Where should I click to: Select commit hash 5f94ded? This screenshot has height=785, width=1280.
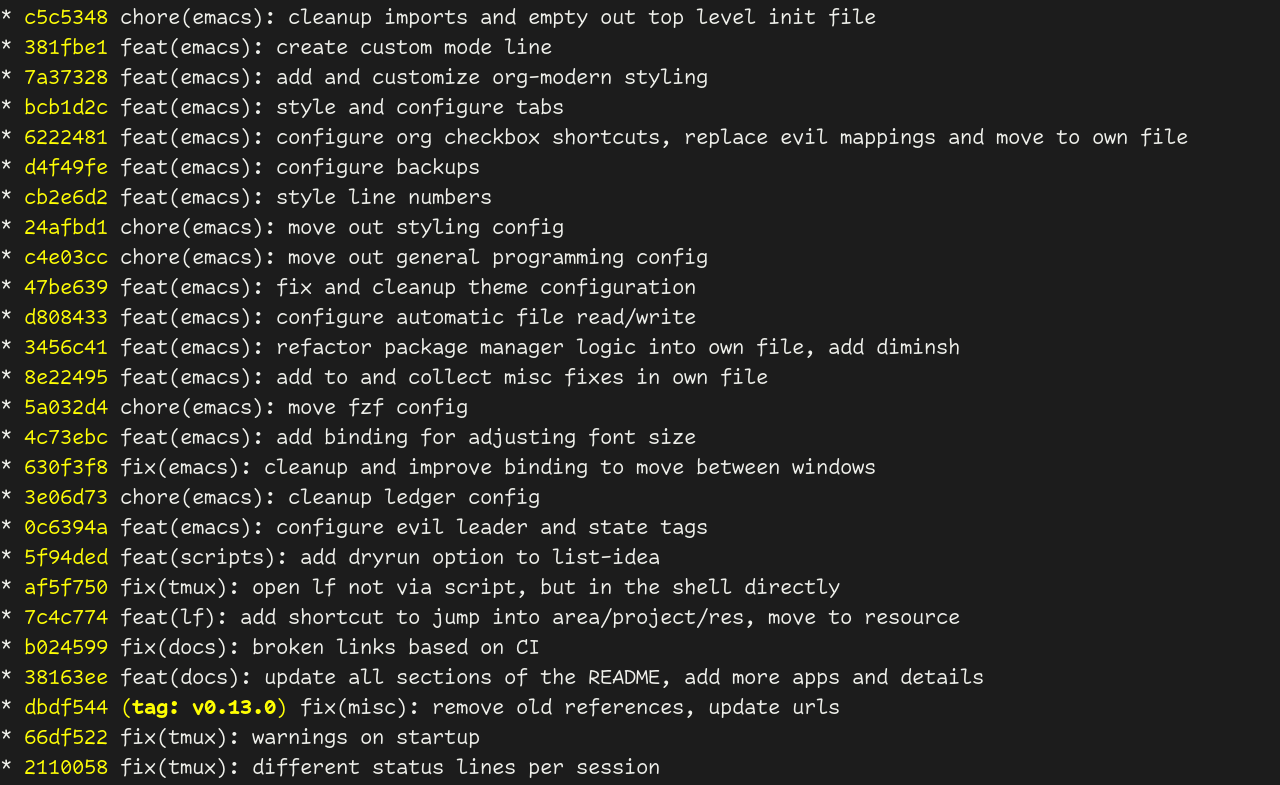click(x=66, y=557)
